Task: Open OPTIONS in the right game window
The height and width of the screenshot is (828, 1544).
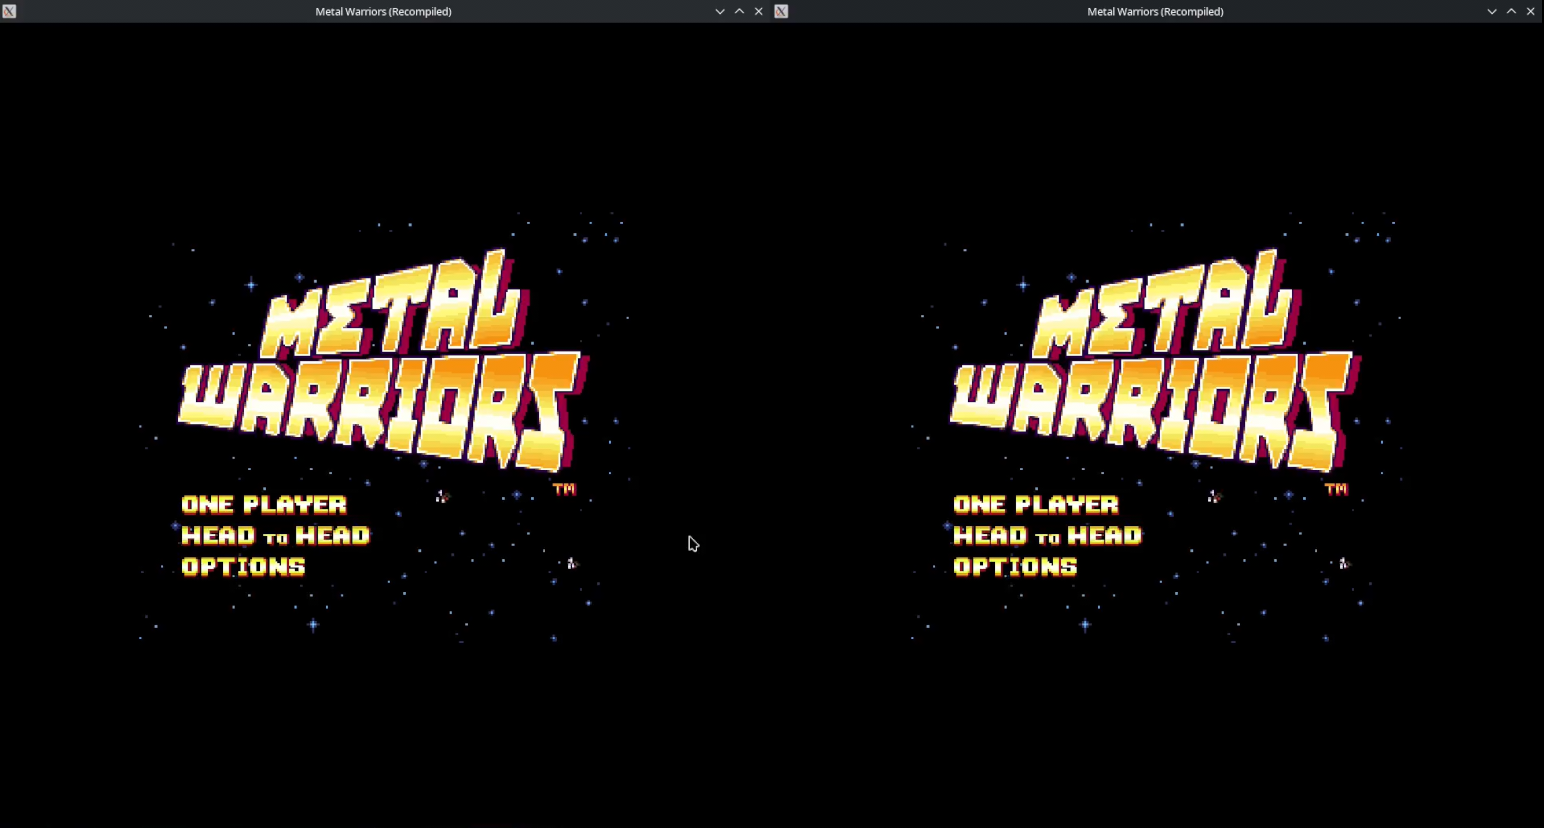Action: coord(1016,567)
